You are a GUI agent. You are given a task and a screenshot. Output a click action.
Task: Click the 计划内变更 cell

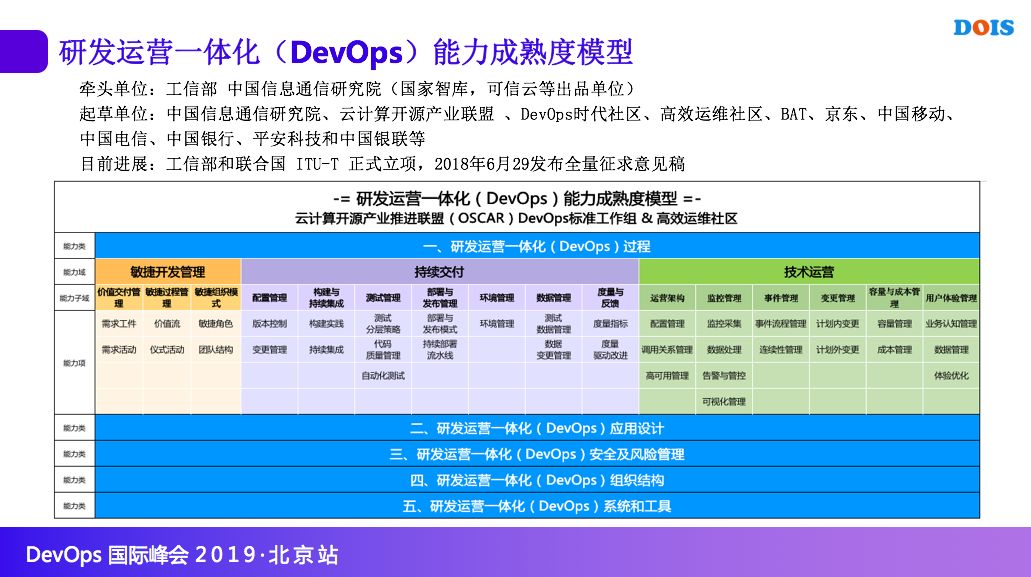pos(838,323)
